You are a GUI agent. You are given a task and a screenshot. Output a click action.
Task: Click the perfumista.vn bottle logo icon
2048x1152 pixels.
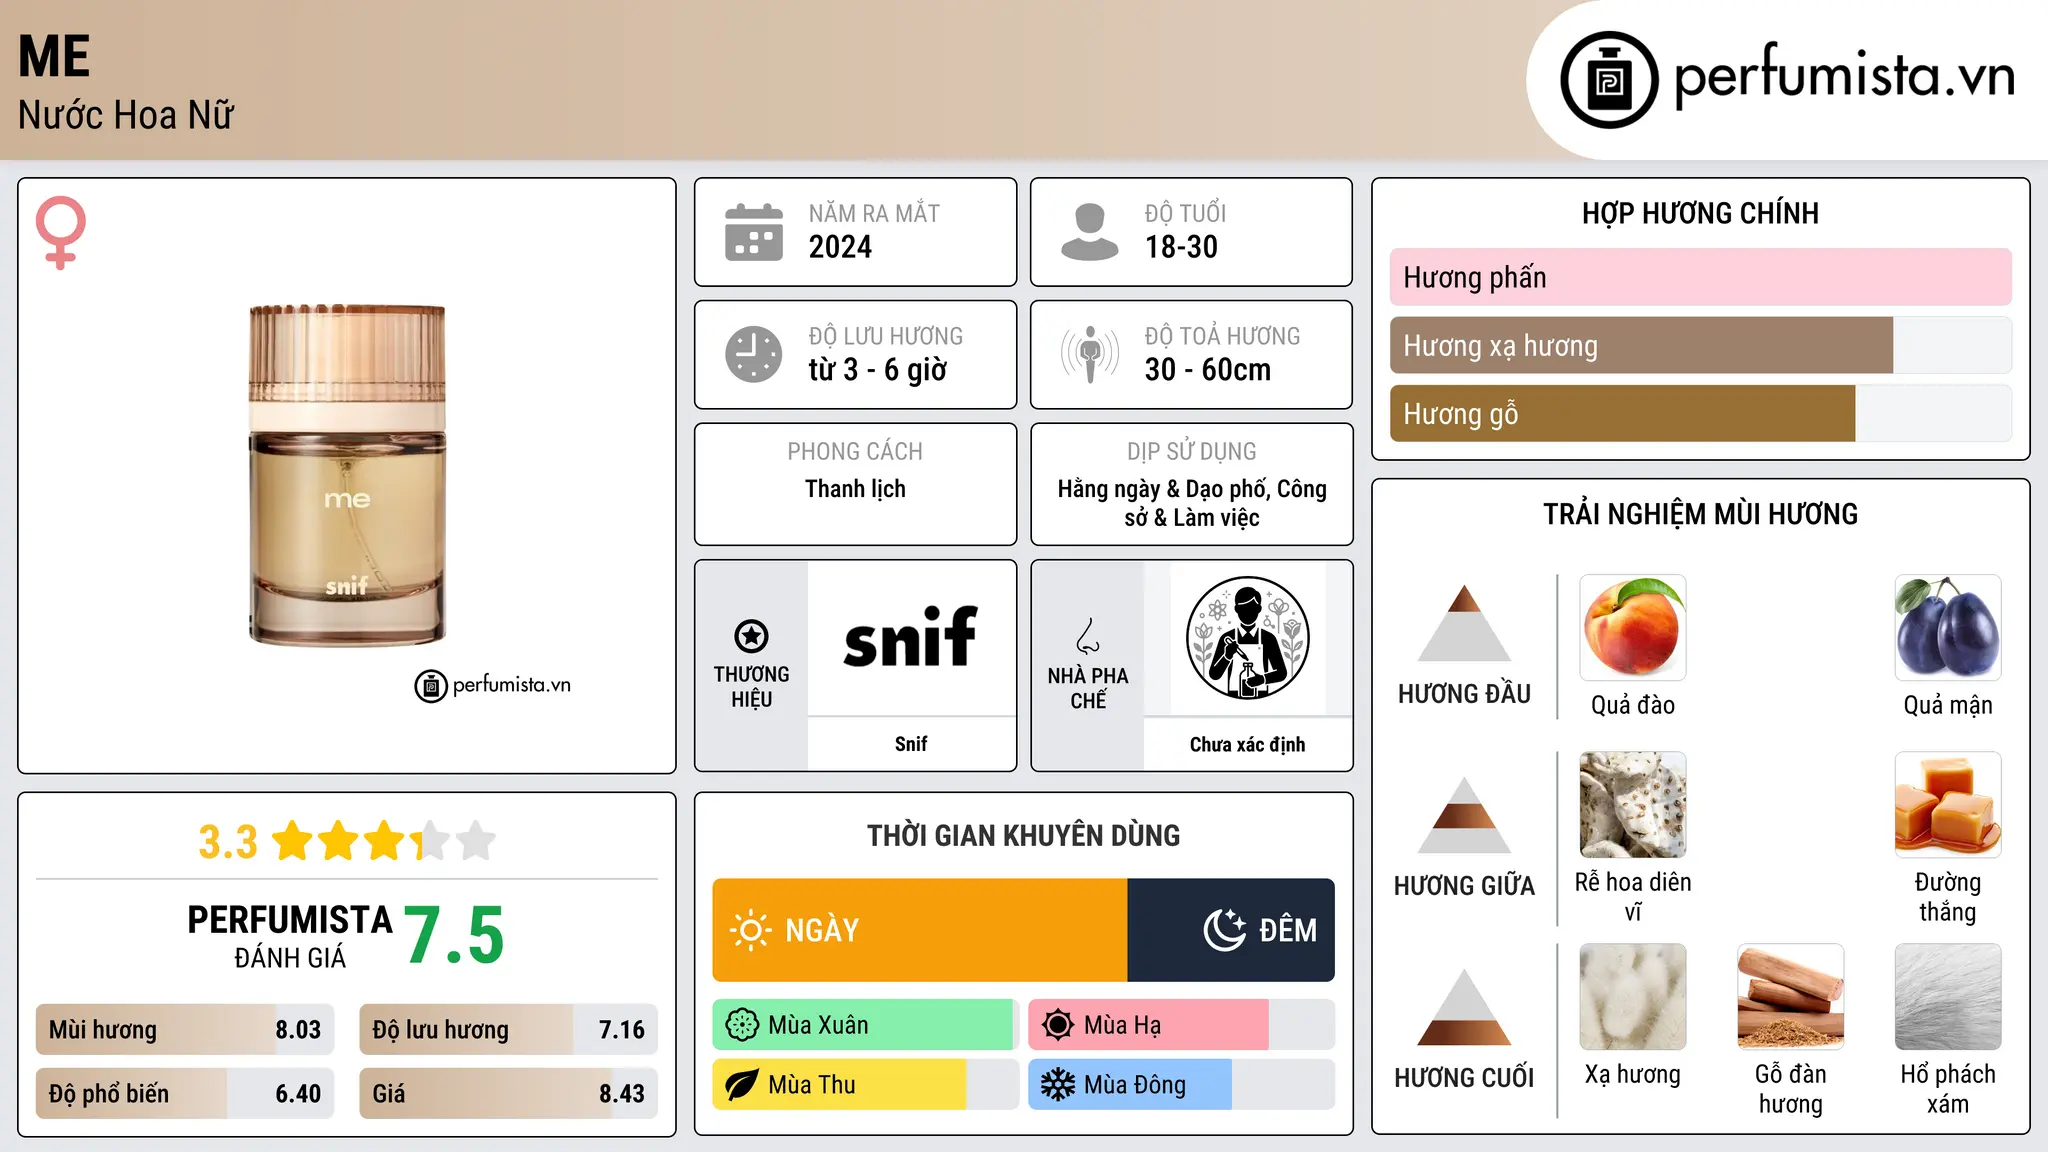(1609, 80)
